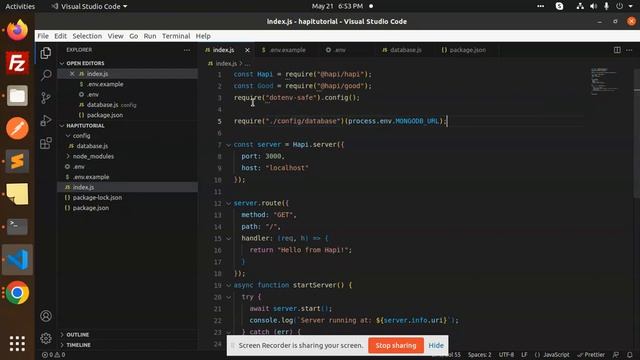Image resolution: width=640 pixels, height=360 pixels.
Task: Open the Terminal menu
Action: point(176,36)
